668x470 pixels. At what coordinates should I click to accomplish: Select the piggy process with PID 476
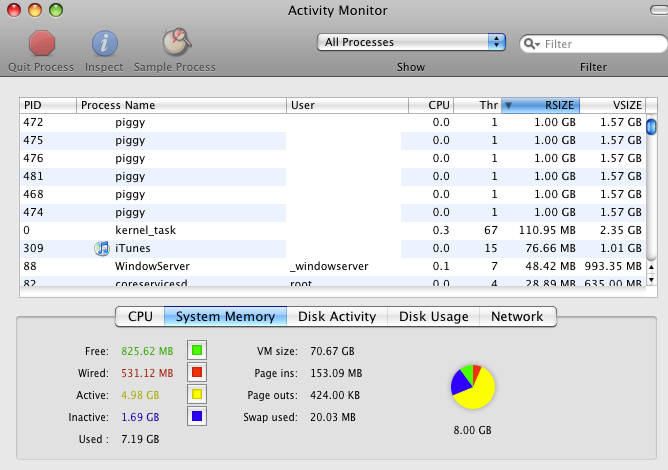tap(332, 158)
